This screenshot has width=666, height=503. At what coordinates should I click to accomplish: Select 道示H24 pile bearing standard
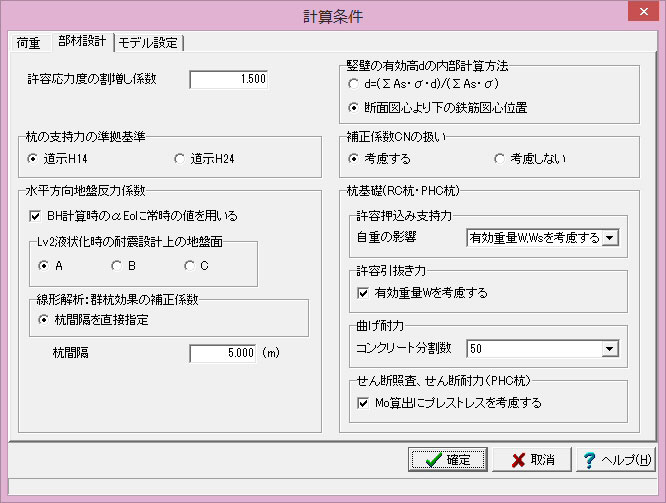[204, 159]
